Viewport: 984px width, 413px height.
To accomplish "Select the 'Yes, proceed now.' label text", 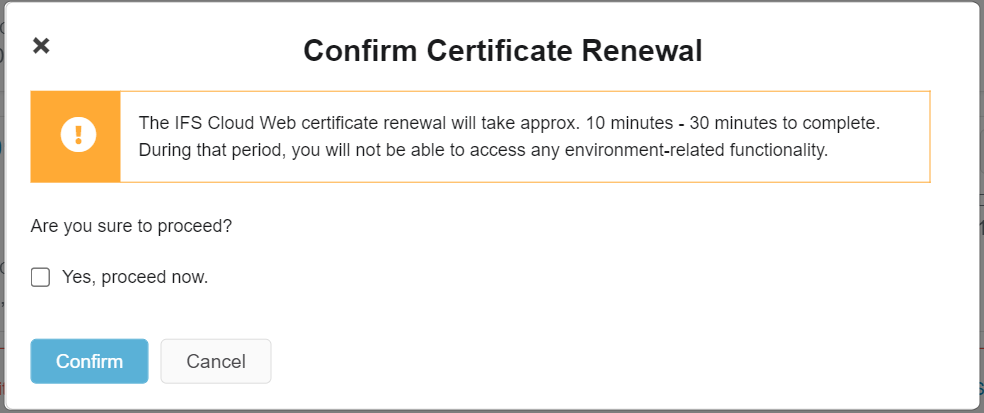I will pyautogui.click(x=135, y=277).
